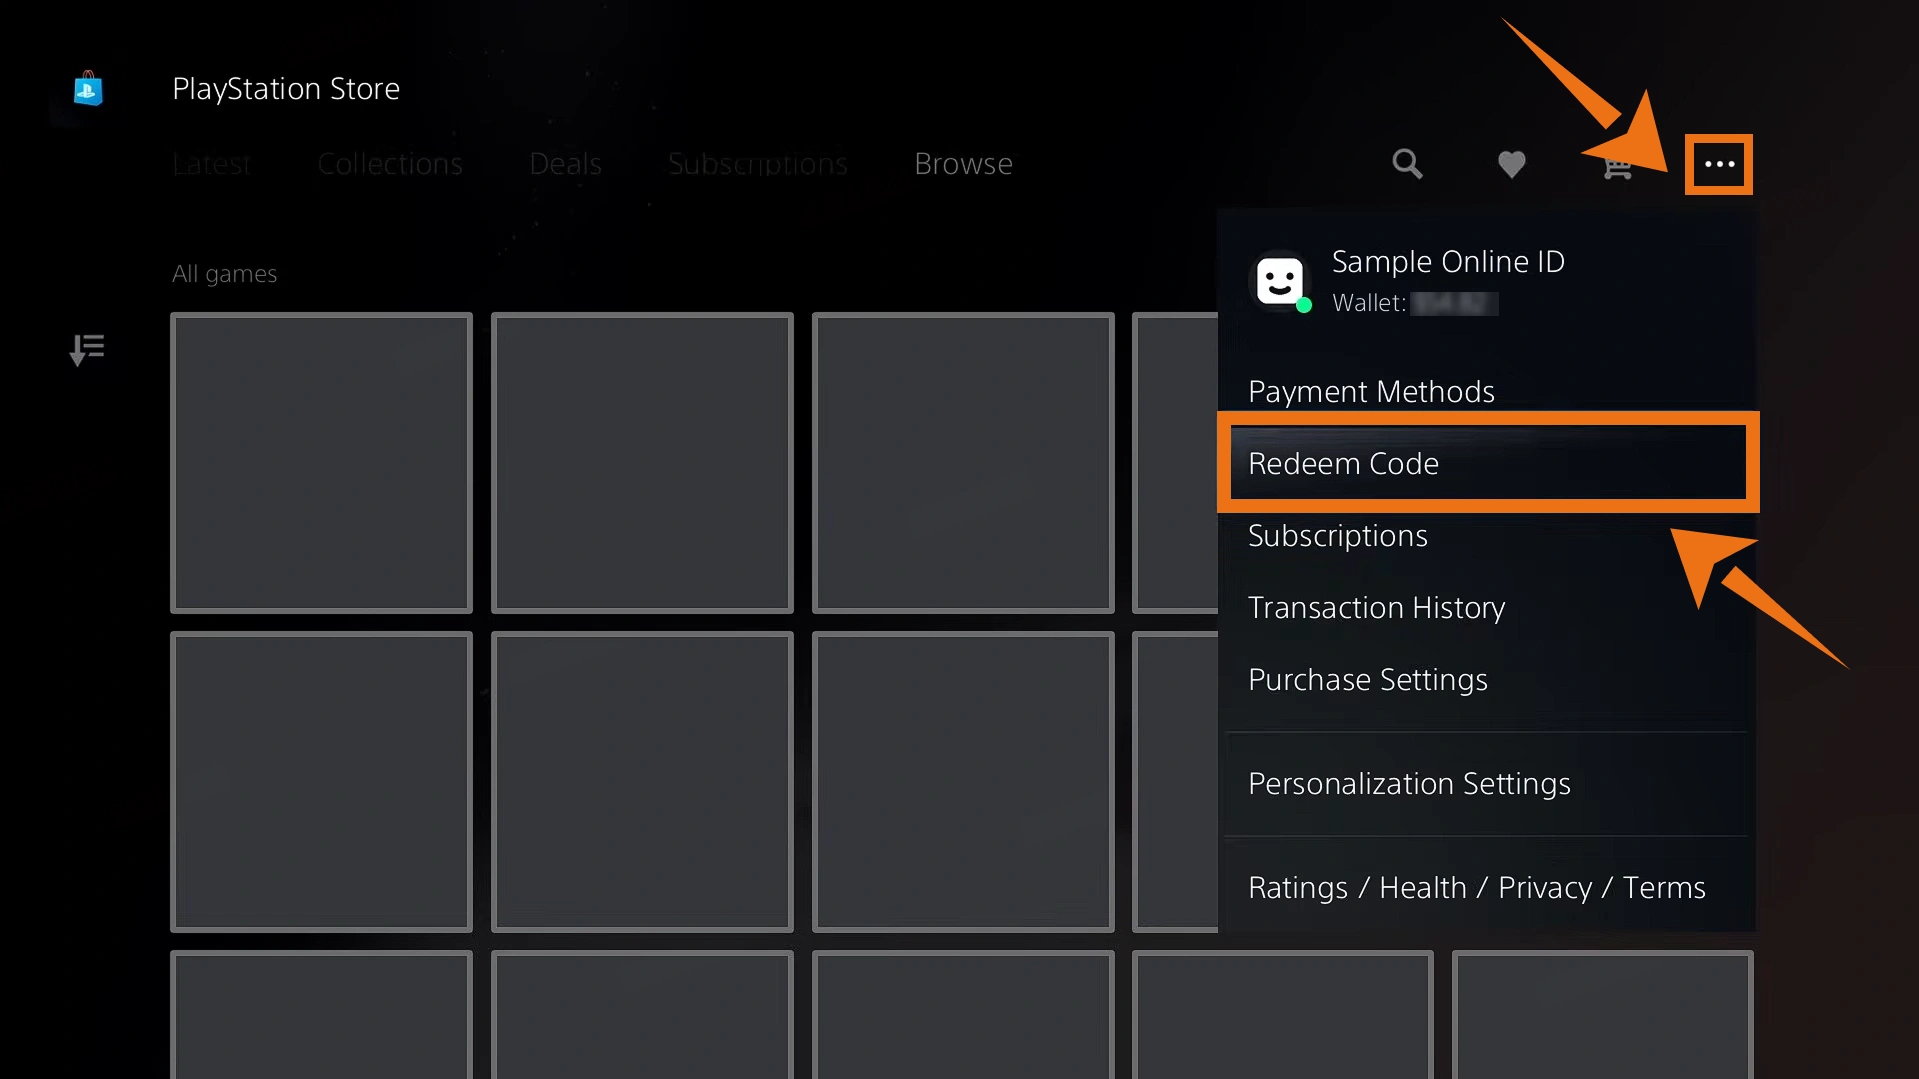Open the sort and filter icon
Screen dimensions: 1919x1079
point(87,350)
